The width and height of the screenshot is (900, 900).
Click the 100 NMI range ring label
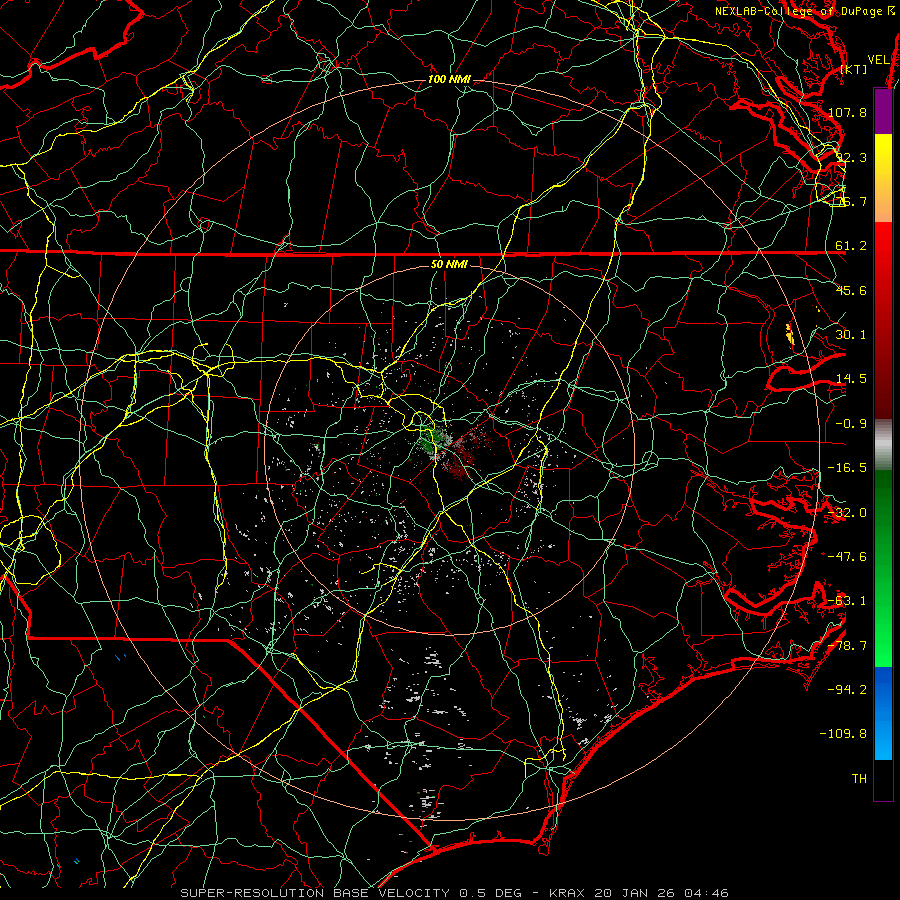pos(449,79)
